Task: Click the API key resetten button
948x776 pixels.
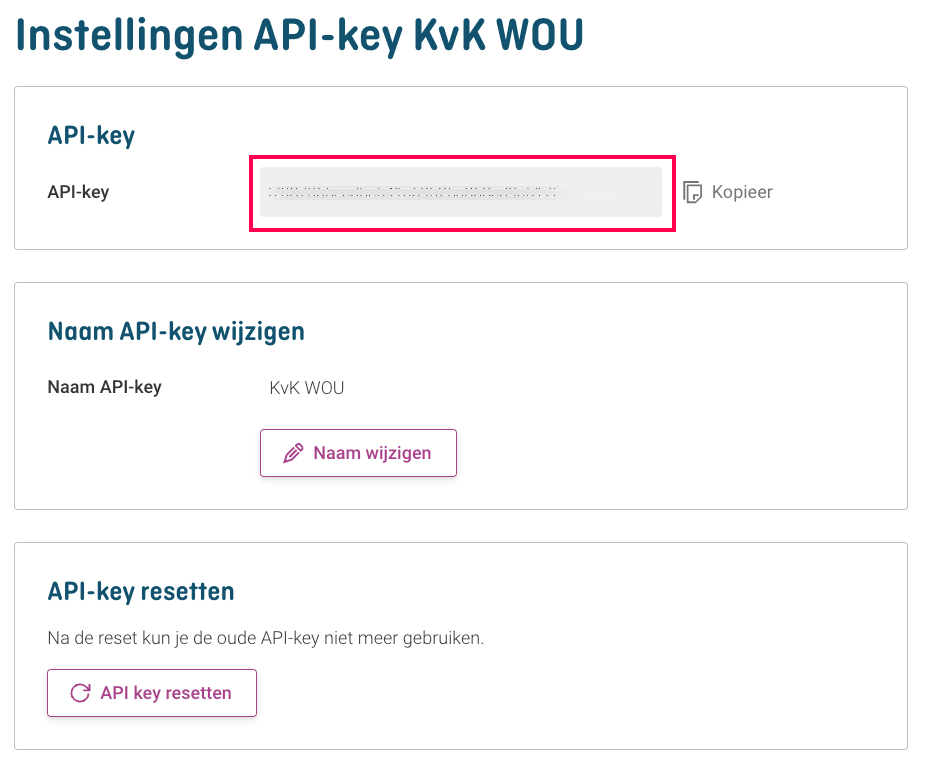Action: point(152,693)
